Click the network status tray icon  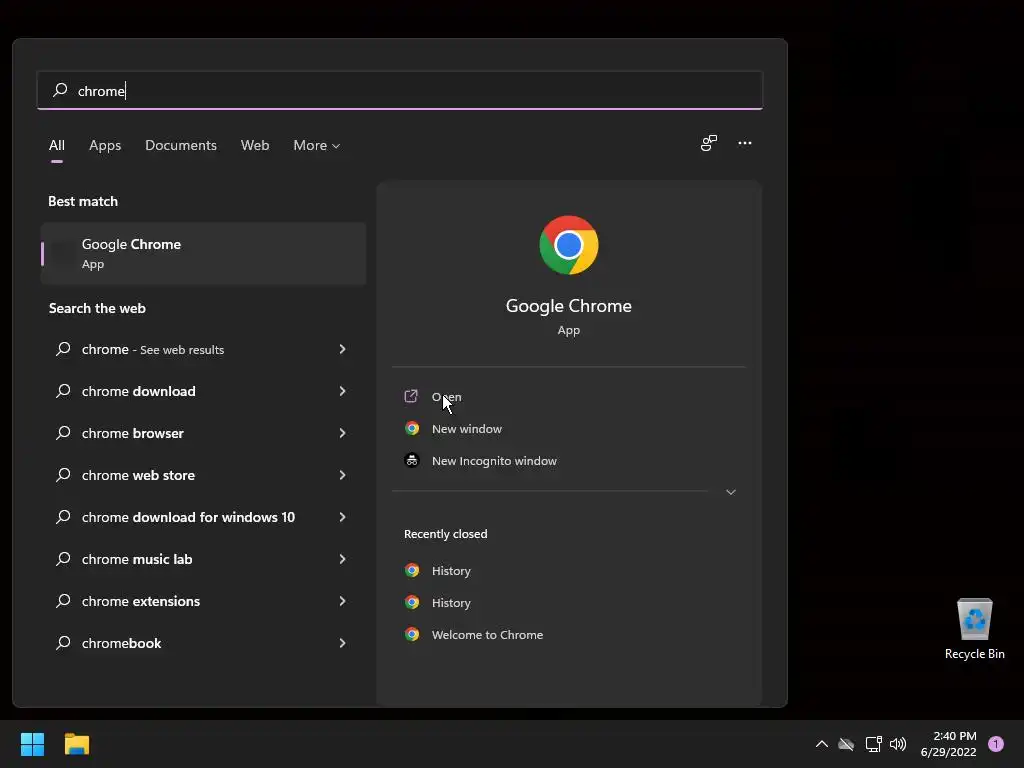pyautogui.click(x=873, y=744)
